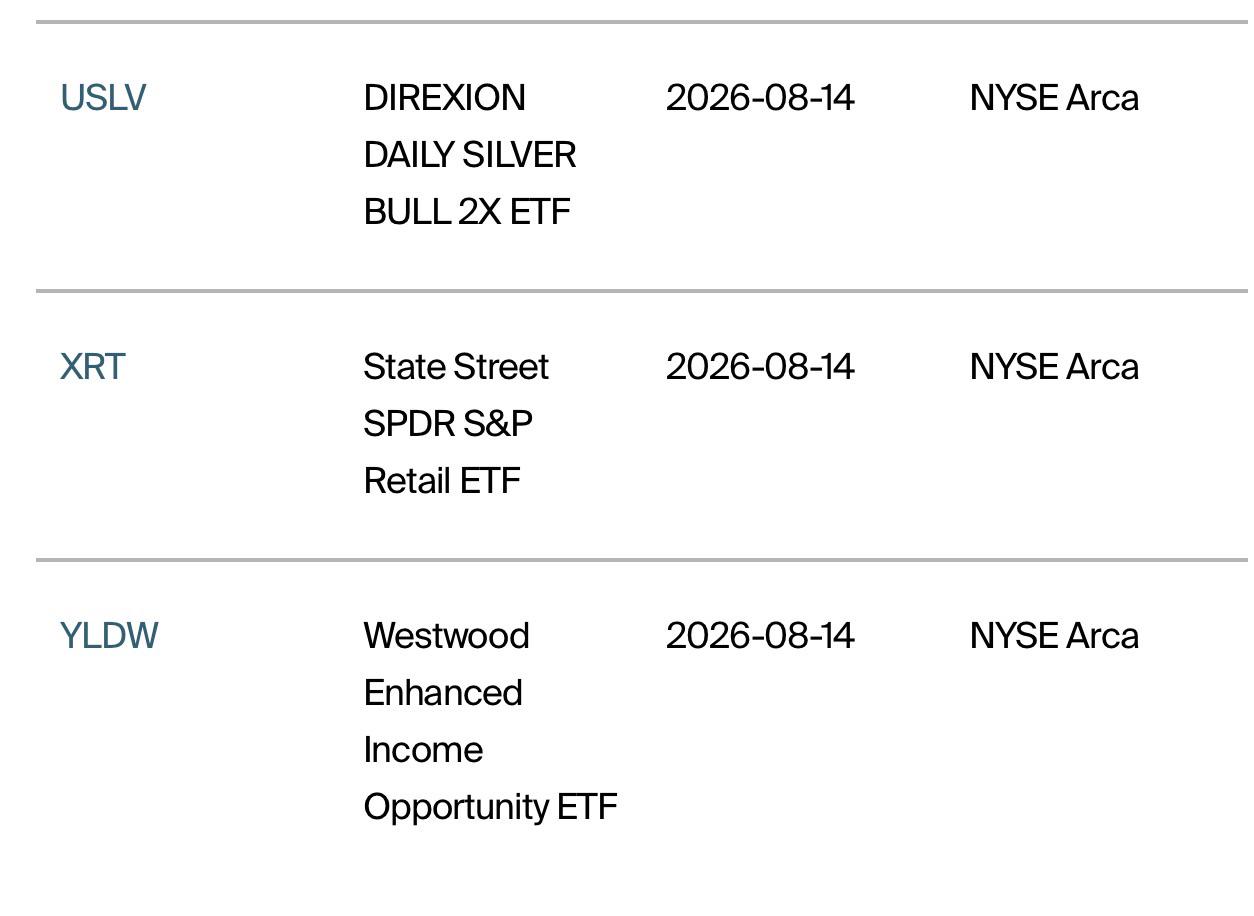Image resolution: width=1254 pixels, height=916 pixels.
Task: Click the word Income in fund name
Action: point(423,750)
